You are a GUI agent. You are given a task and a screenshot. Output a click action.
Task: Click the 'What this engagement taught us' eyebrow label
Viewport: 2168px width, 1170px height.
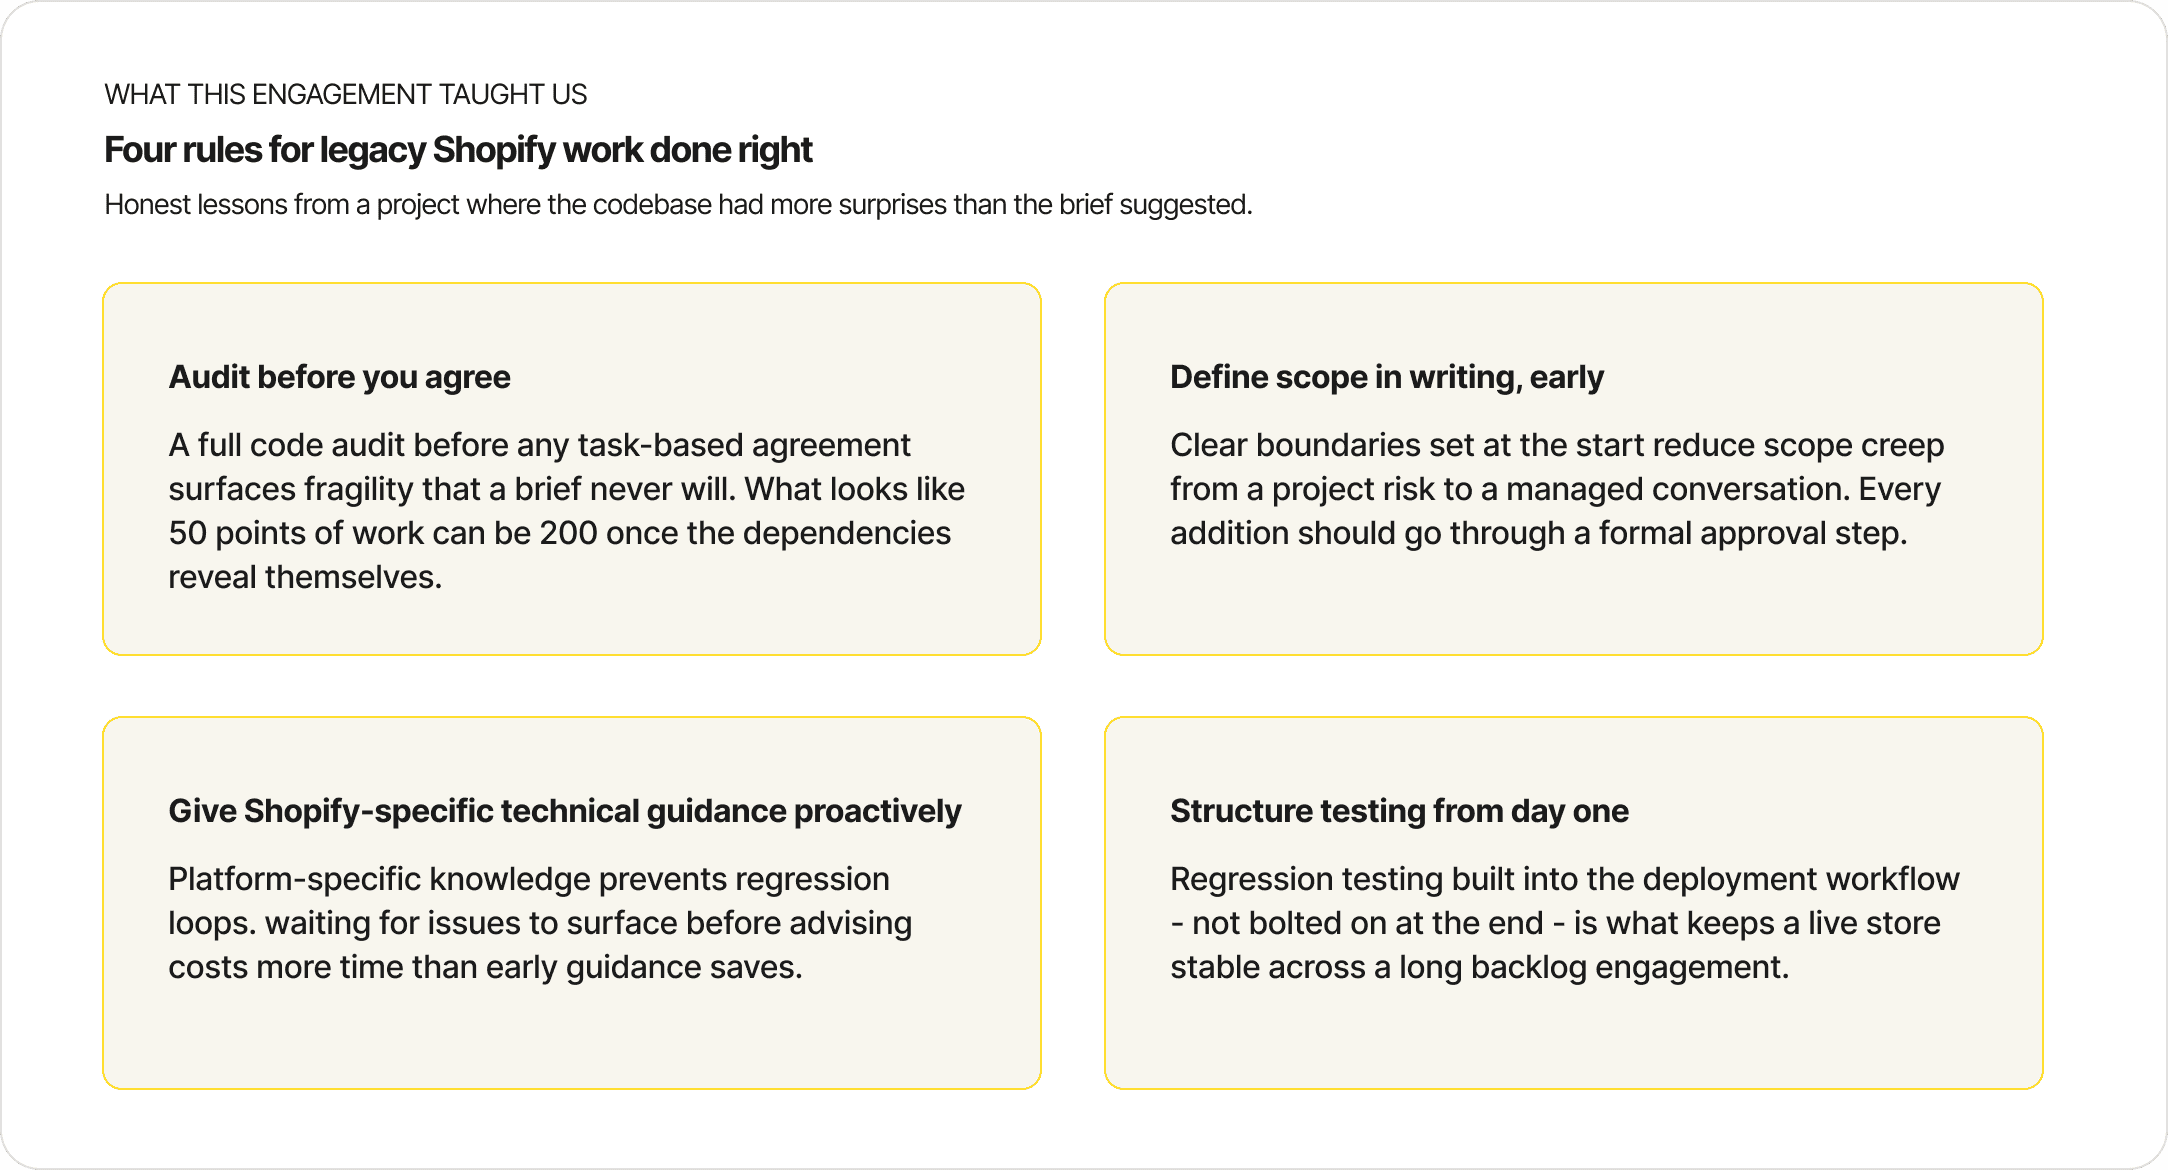click(345, 94)
